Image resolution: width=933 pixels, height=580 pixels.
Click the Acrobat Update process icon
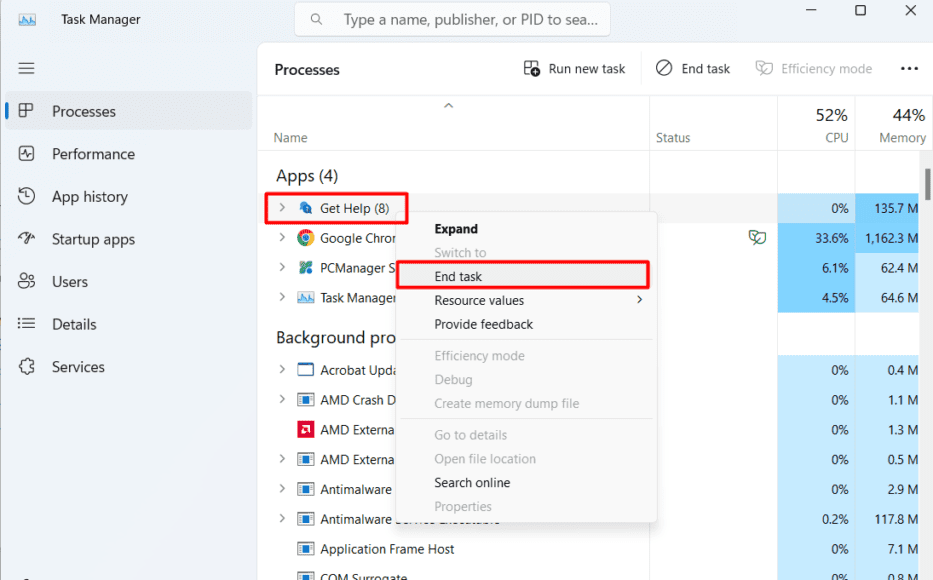coord(305,369)
